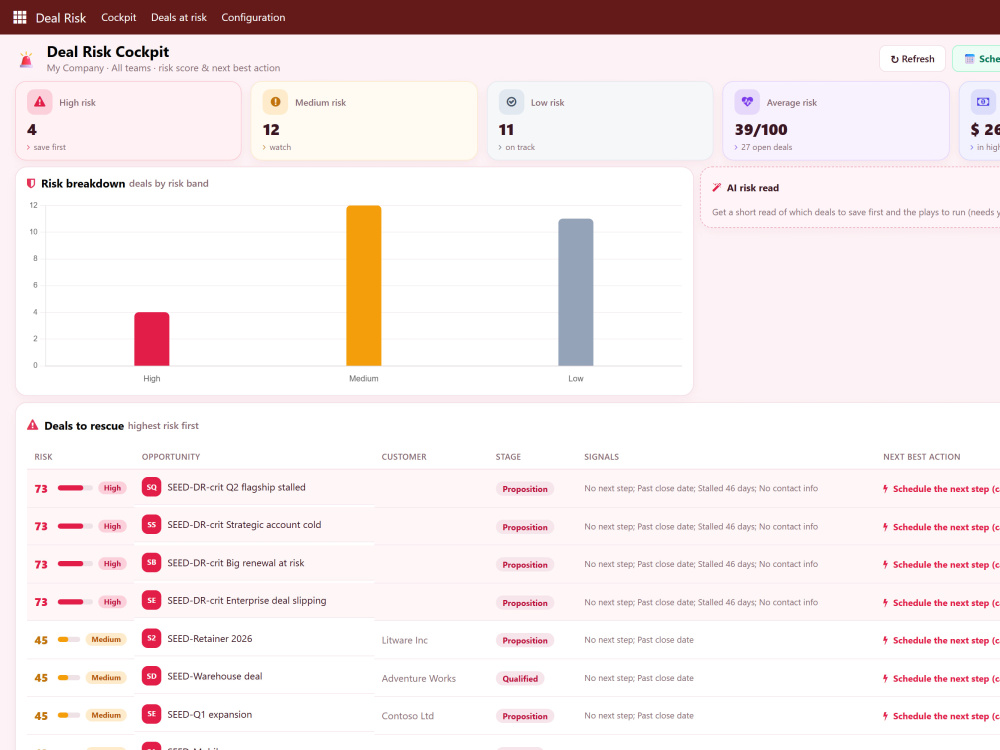Schedule next step for Q2 flagship stalled
Viewport: 1000px width, 750px height.
coord(941,489)
